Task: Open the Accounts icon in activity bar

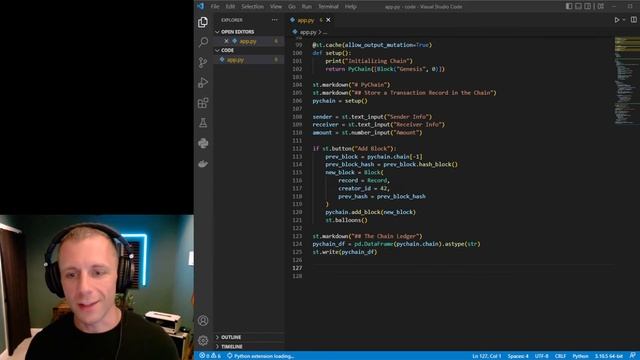Action: click(x=203, y=320)
